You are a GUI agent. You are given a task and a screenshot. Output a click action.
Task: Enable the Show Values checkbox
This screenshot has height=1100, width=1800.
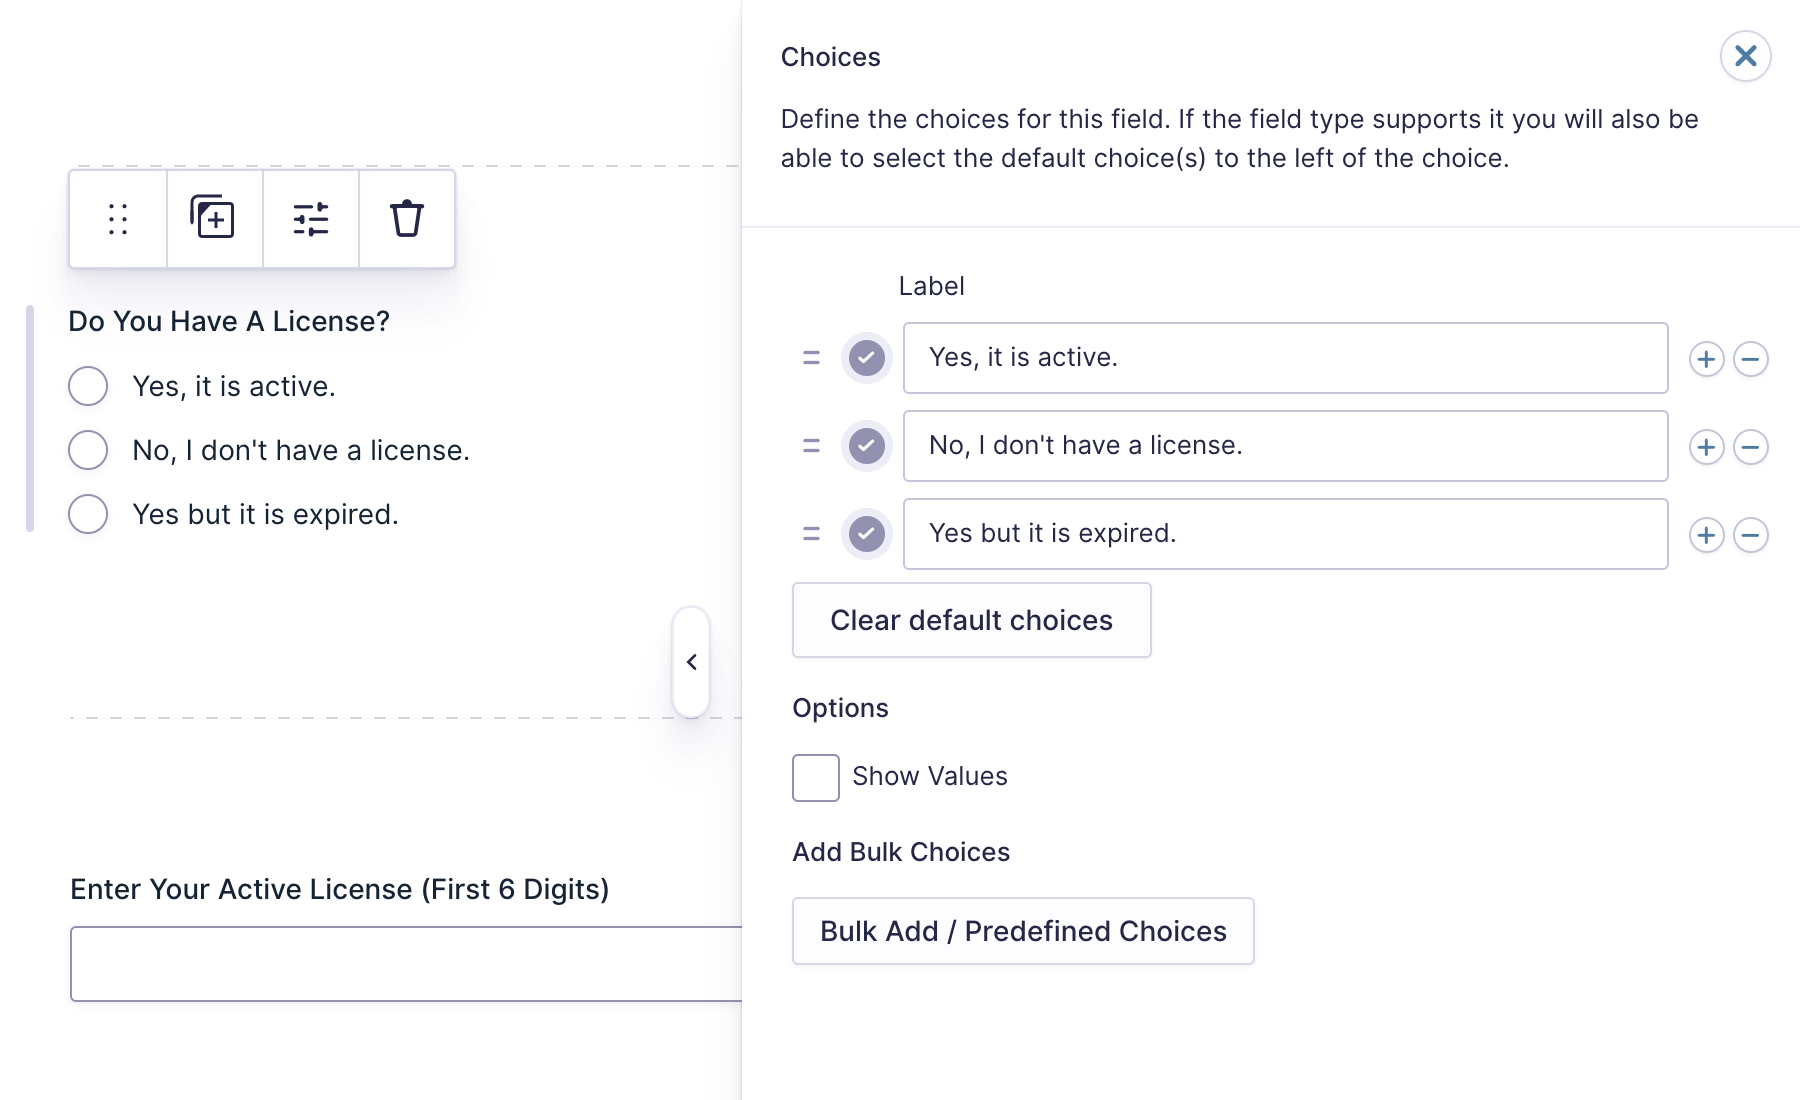click(x=816, y=777)
